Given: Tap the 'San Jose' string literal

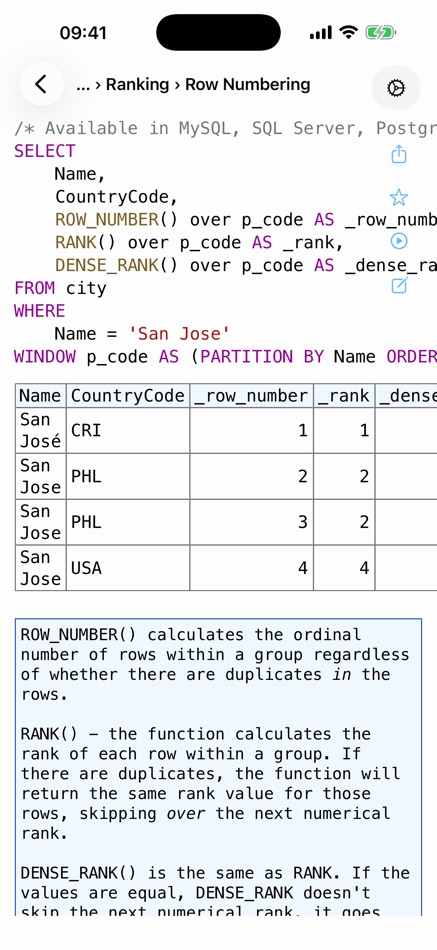Looking at the screenshot, I should (x=179, y=334).
